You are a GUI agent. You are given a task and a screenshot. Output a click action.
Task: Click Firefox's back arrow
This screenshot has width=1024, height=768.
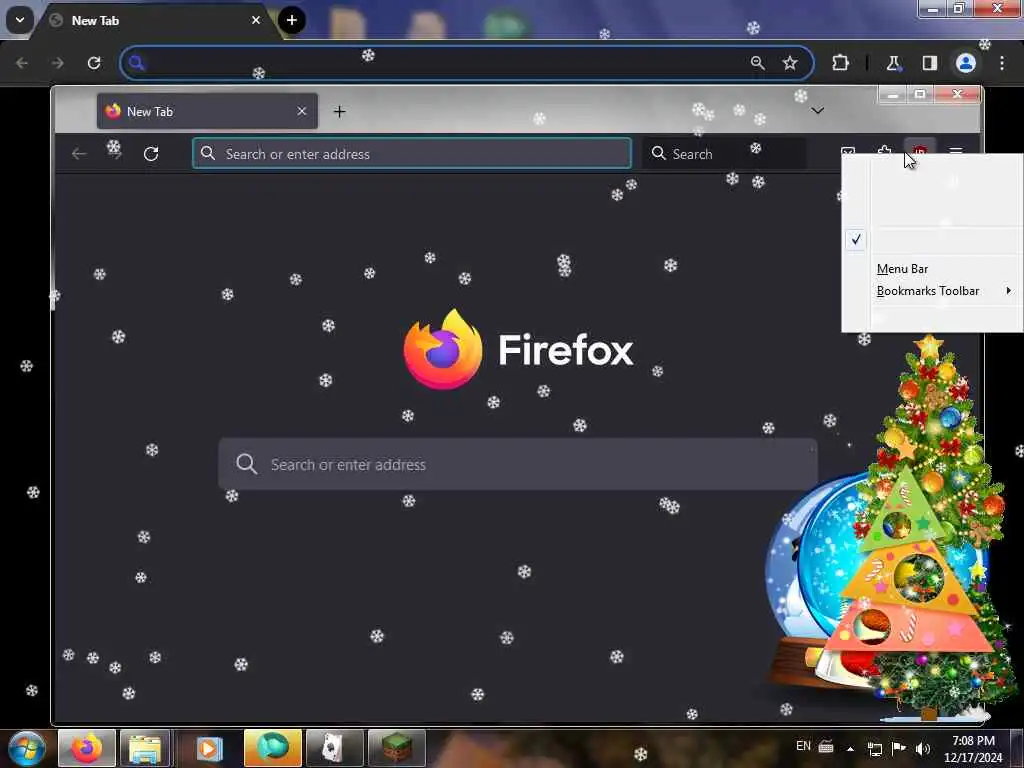(x=79, y=154)
